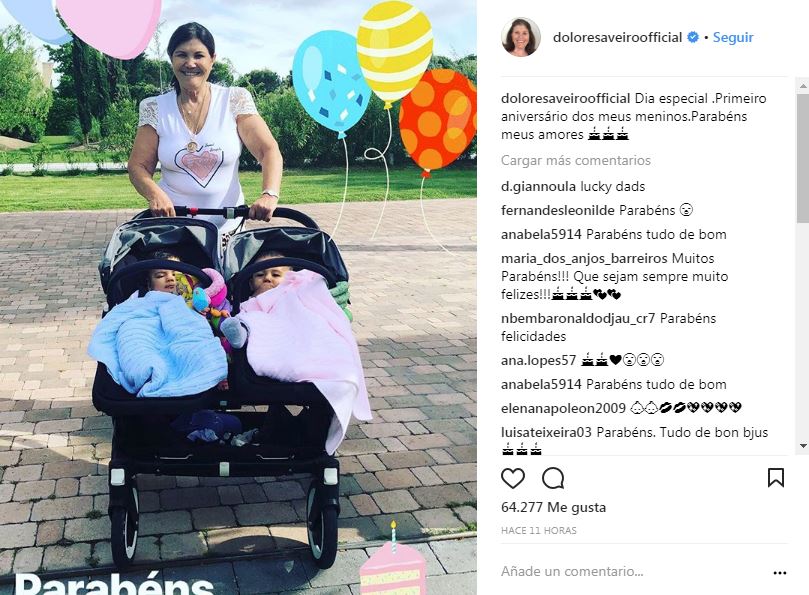Open d.giannoula commenter profile
Screen dimensions: 809x595
538,186
